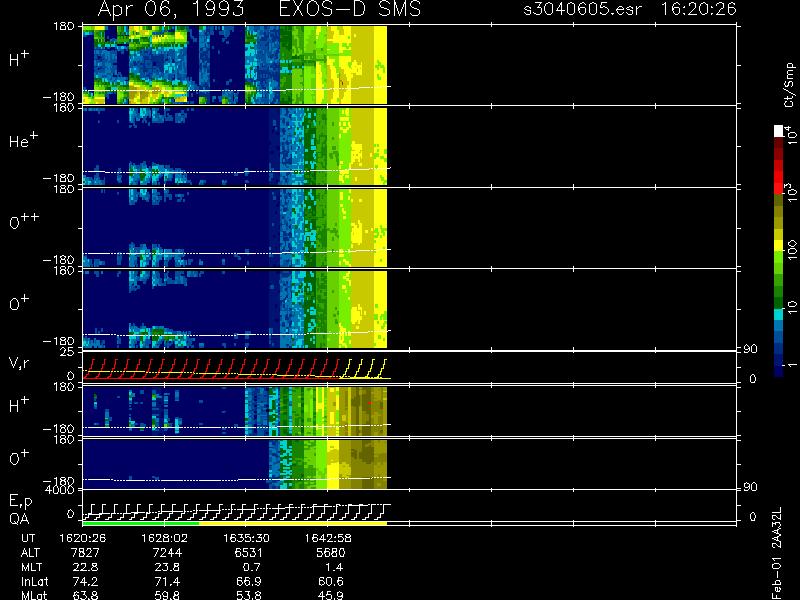
Task: Click the UT value '1635:30'
Action: pyautogui.click(x=246, y=538)
